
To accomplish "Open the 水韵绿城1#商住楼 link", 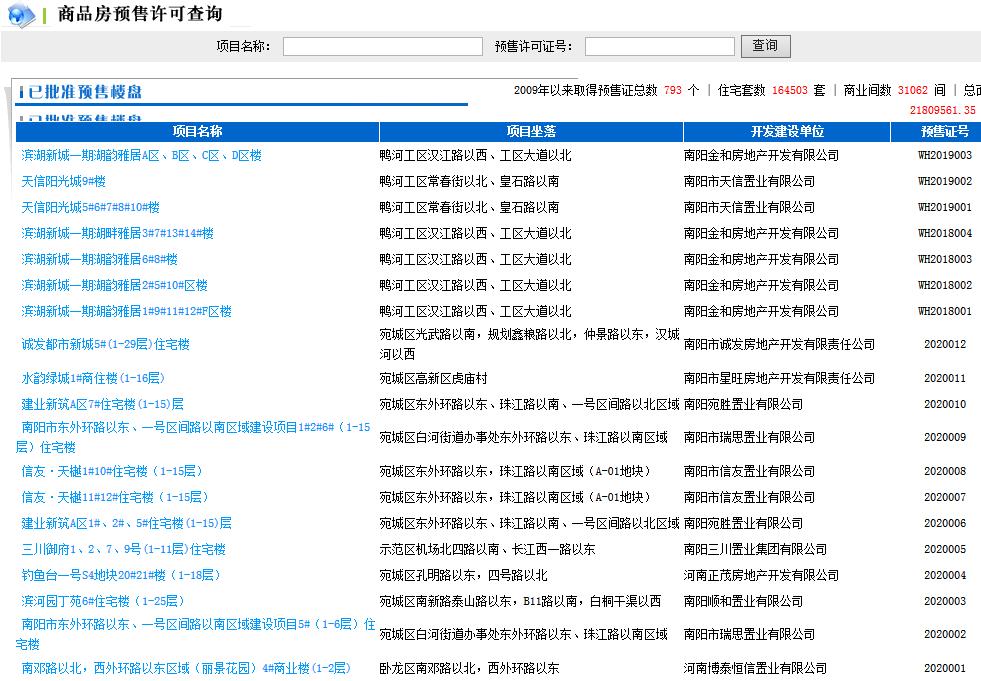I will pyautogui.click(x=93, y=378).
